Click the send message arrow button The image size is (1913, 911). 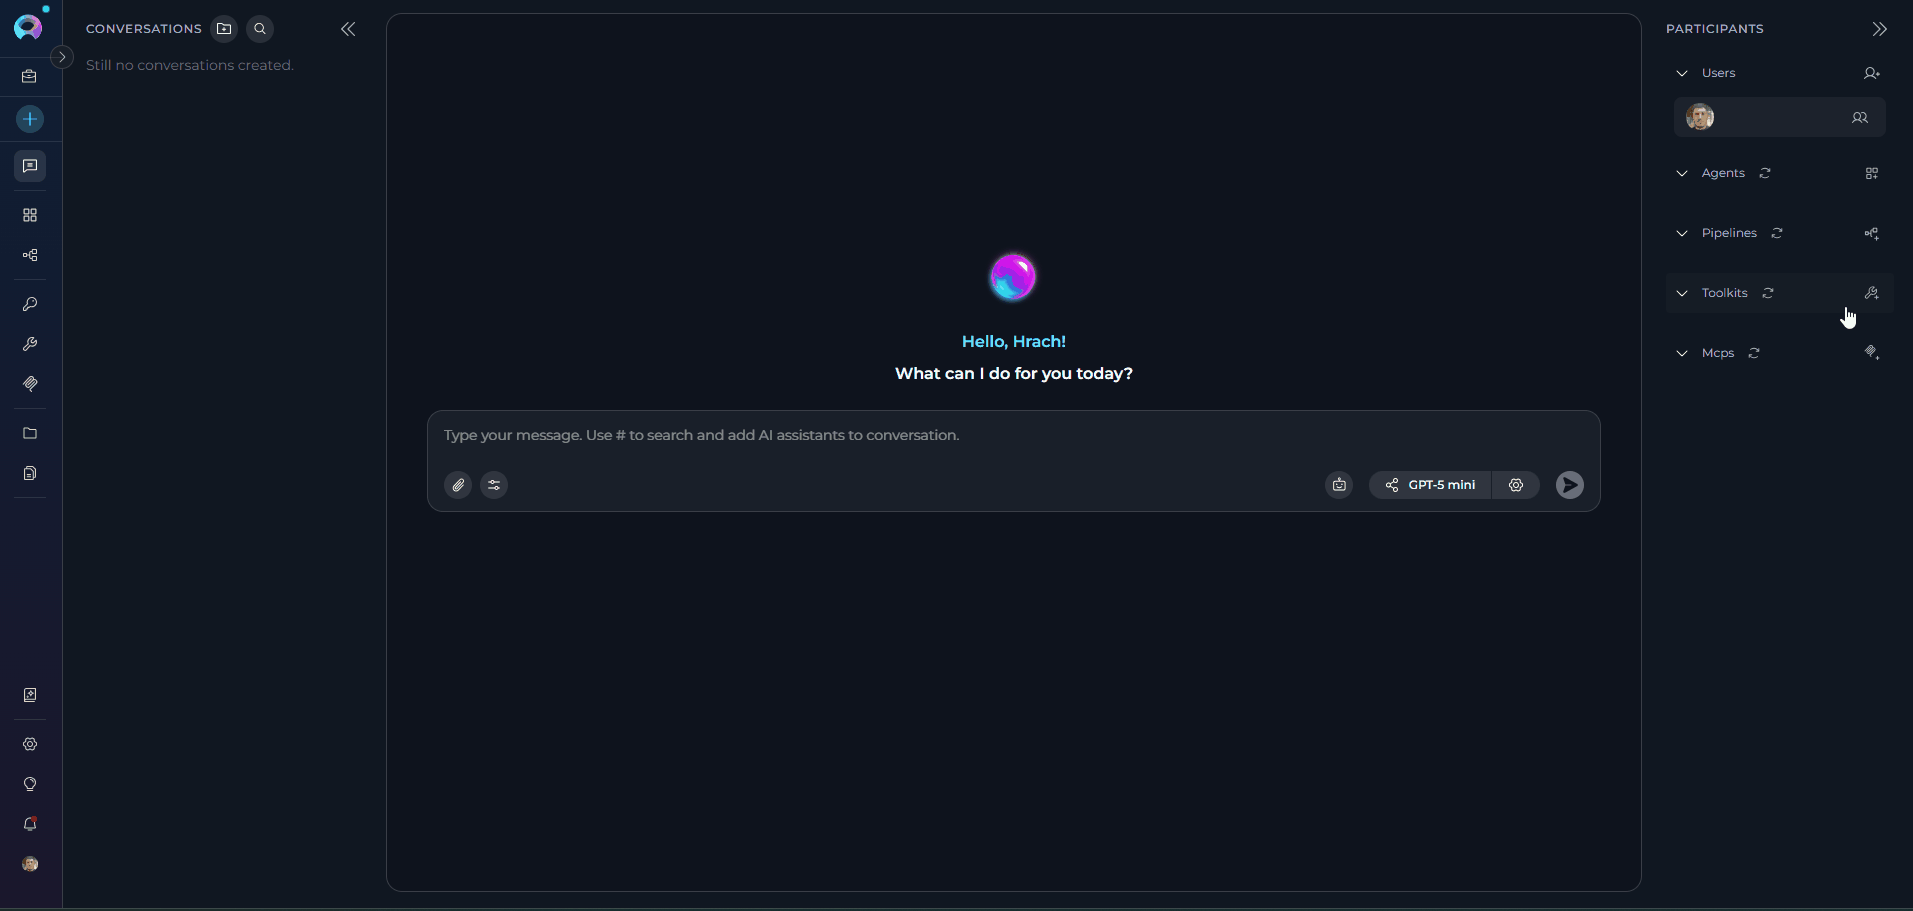tap(1569, 485)
